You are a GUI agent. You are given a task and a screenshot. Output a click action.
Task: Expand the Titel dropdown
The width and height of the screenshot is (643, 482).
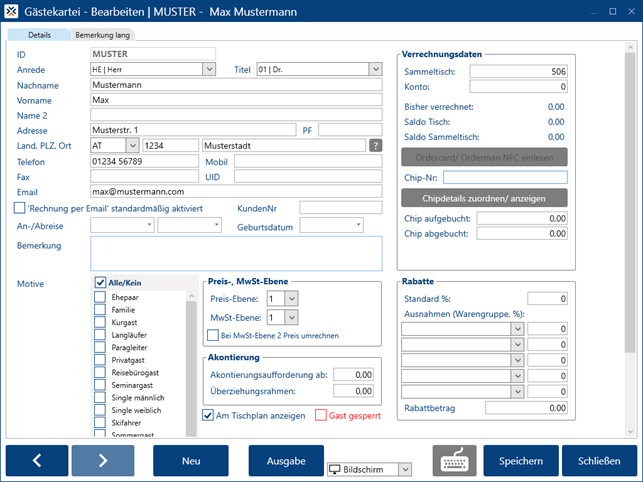(x=374, y=69)
